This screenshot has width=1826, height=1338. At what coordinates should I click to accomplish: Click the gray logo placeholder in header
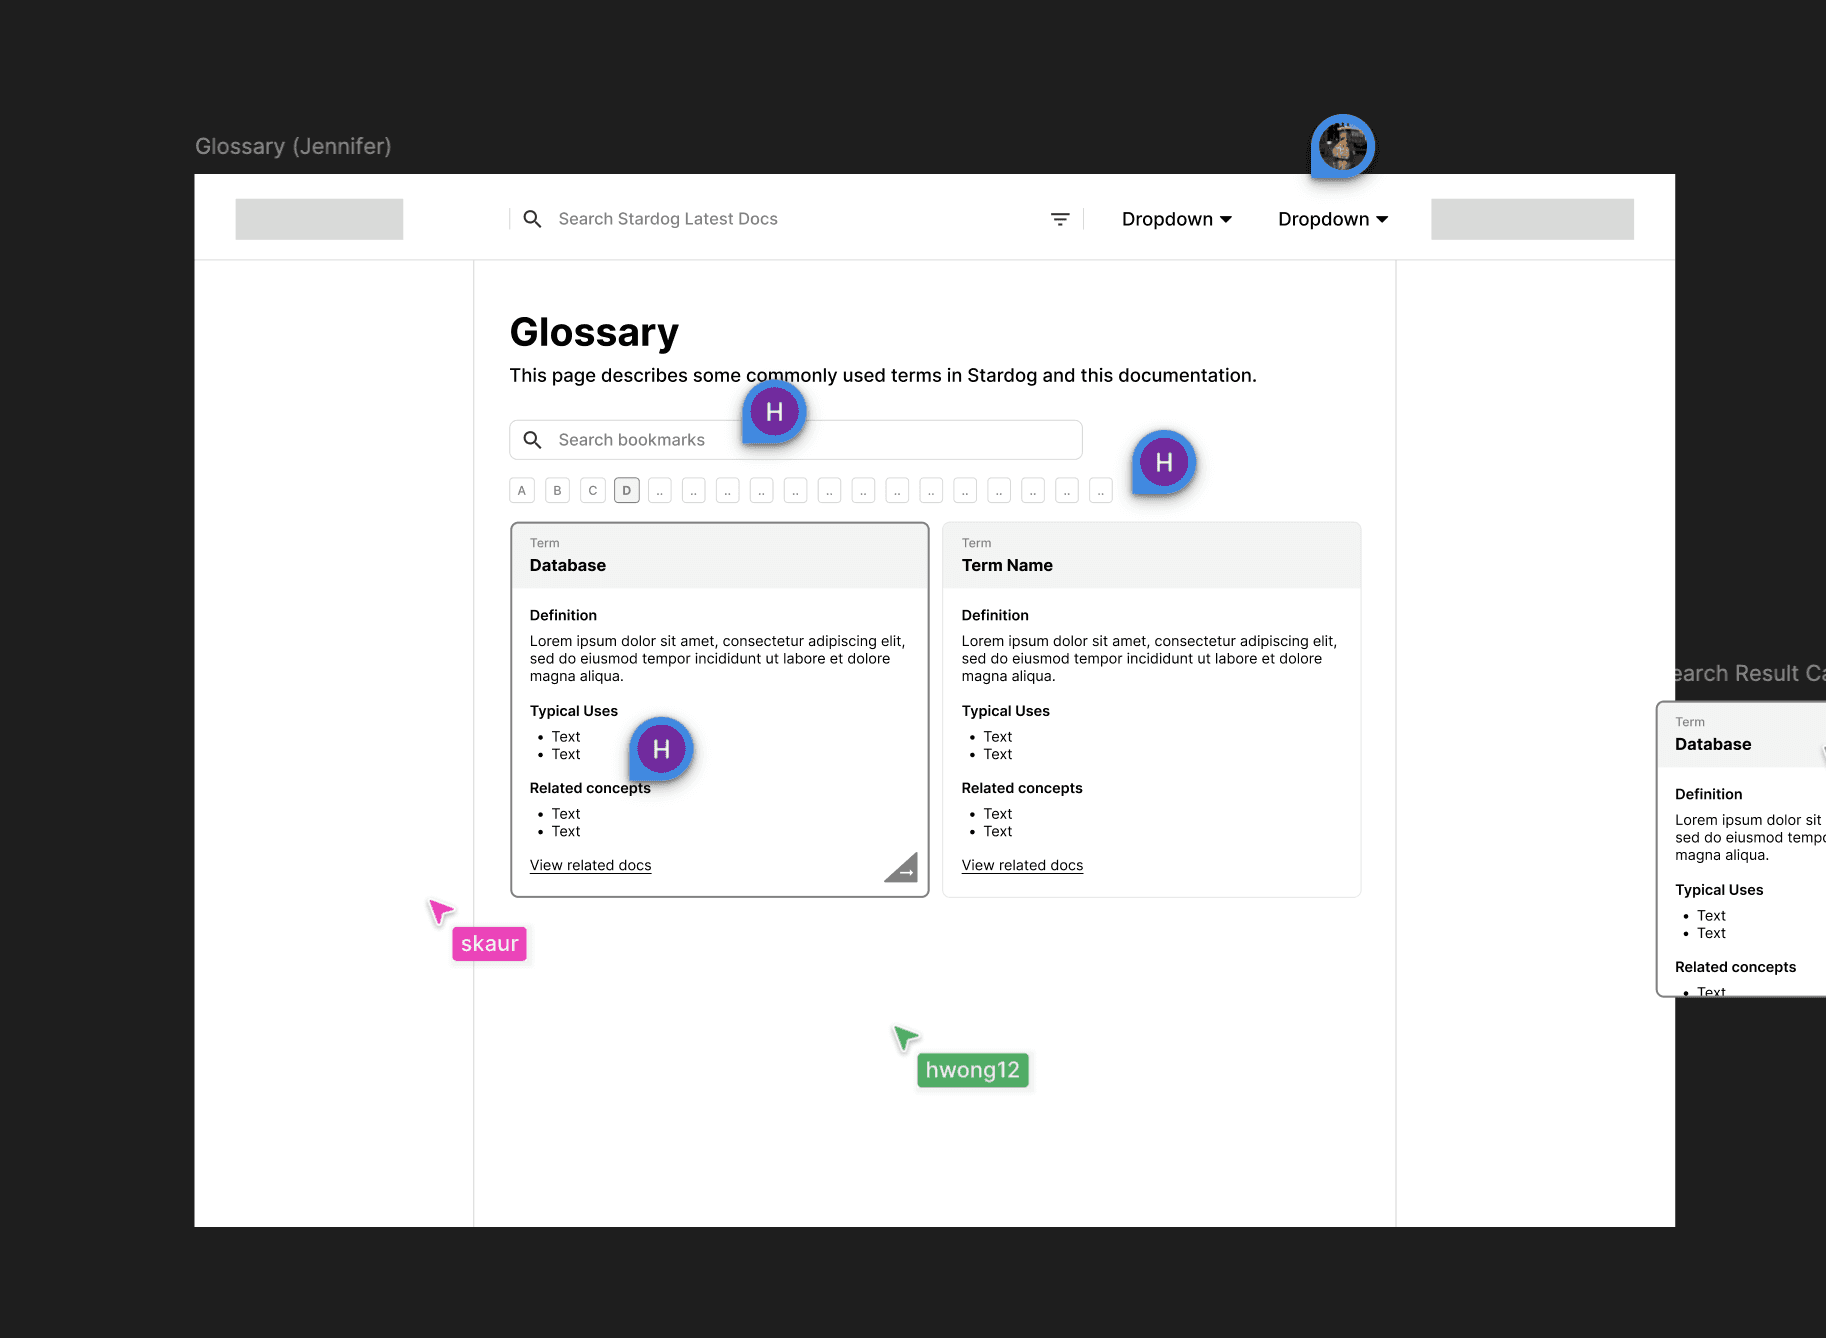click(x=319, y=219)
